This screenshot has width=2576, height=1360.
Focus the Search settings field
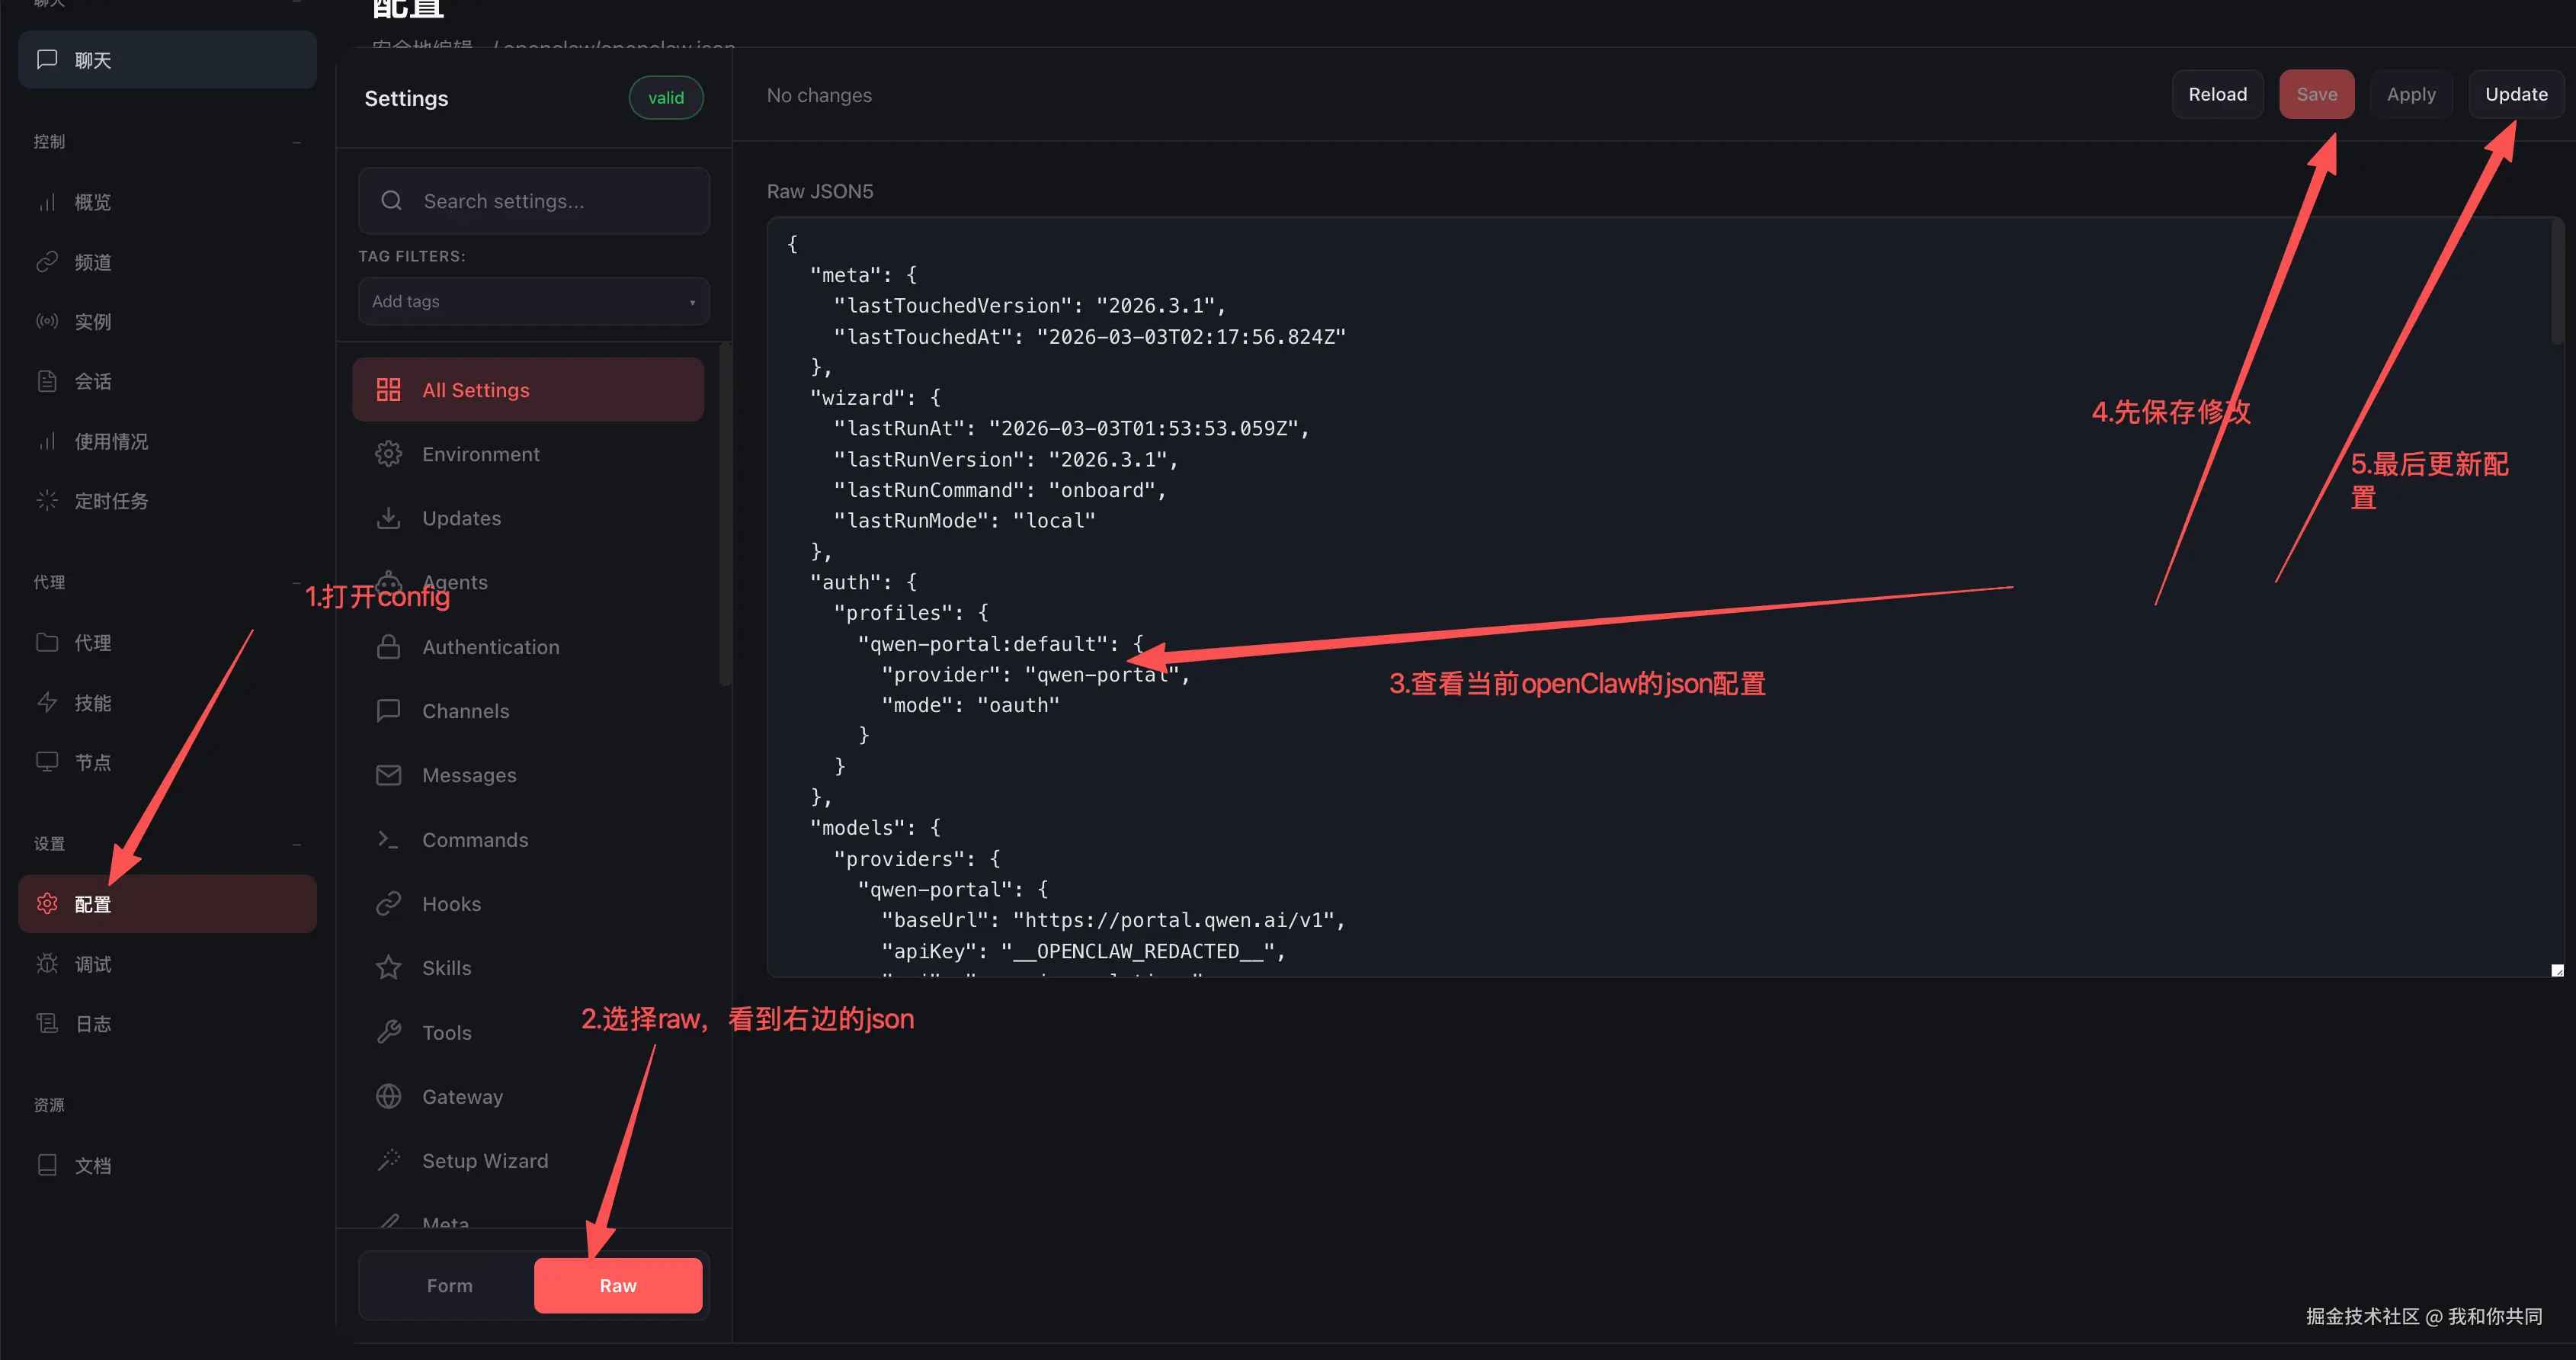533,201
